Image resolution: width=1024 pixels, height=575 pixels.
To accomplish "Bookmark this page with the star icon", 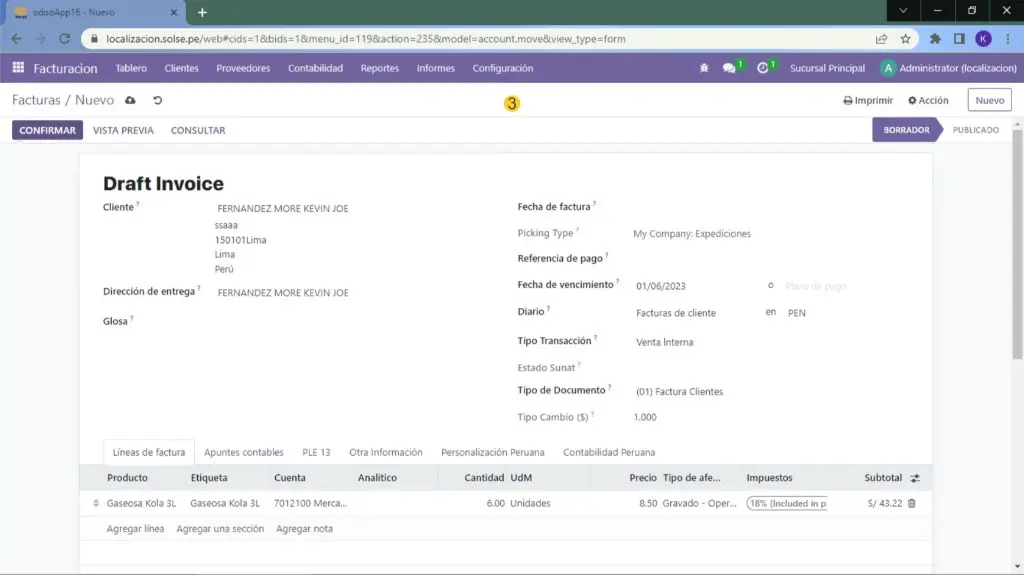I will [905, 39].
